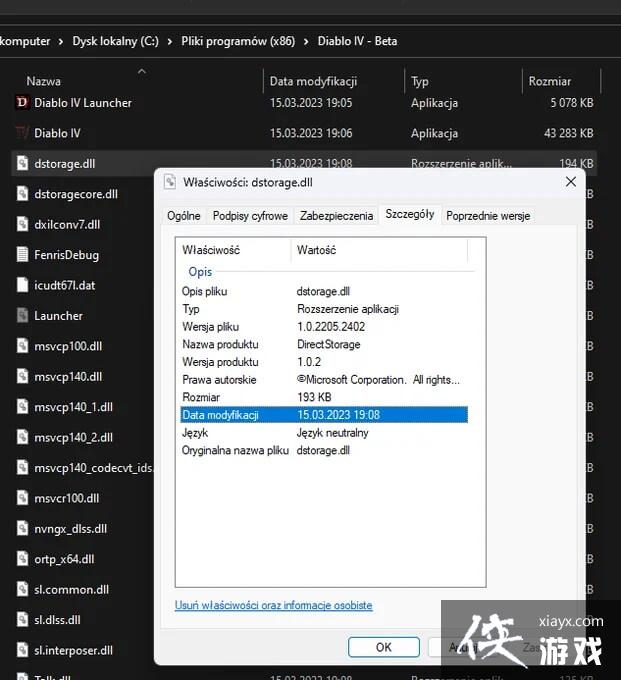Screen dimensions: 621x680
Task: Click the msvcp100.dll file icon
Action: [x=22, y=346]
